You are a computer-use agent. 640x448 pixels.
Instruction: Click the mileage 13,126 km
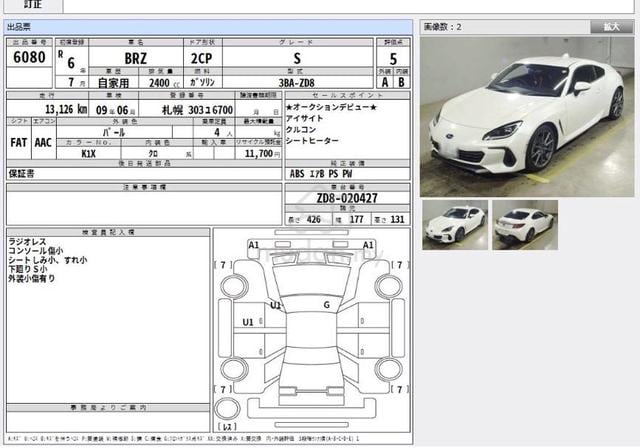click(66, 109)
